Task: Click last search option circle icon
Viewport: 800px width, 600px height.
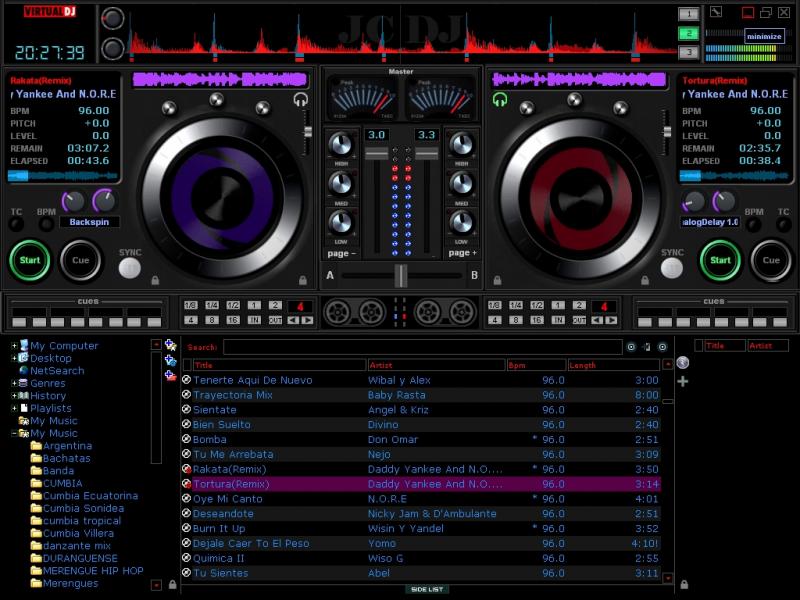Action: 662,347
